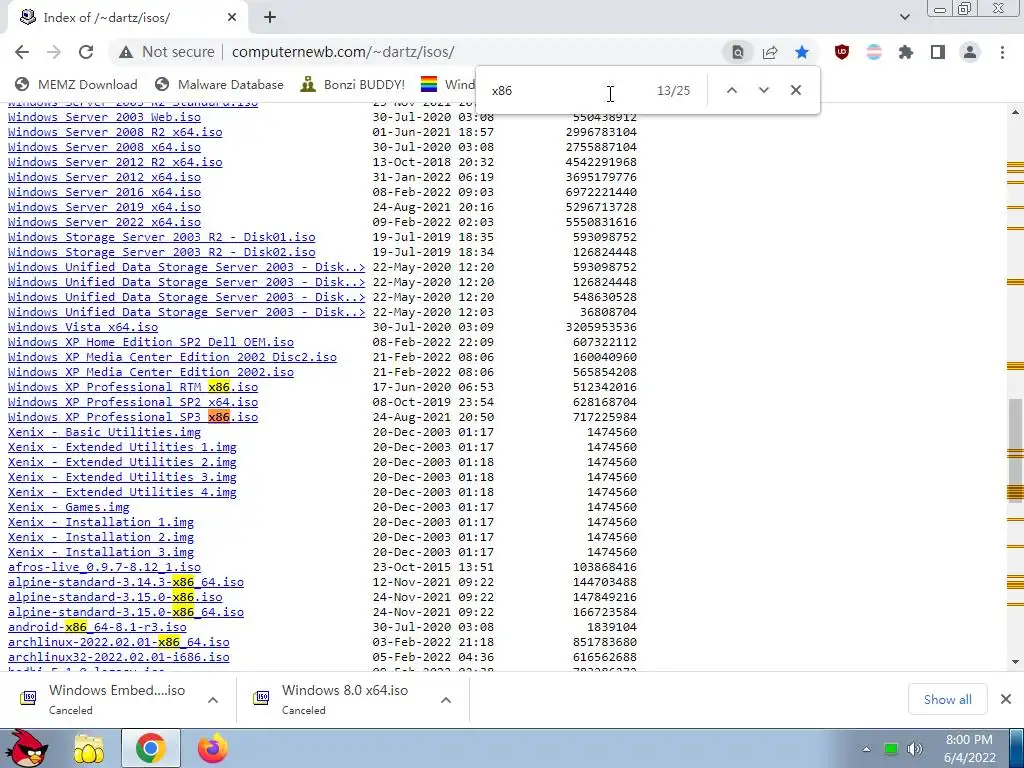Go back to the previous page
This screenshot has height=768, width=1024.
click(x=22, y=52)
